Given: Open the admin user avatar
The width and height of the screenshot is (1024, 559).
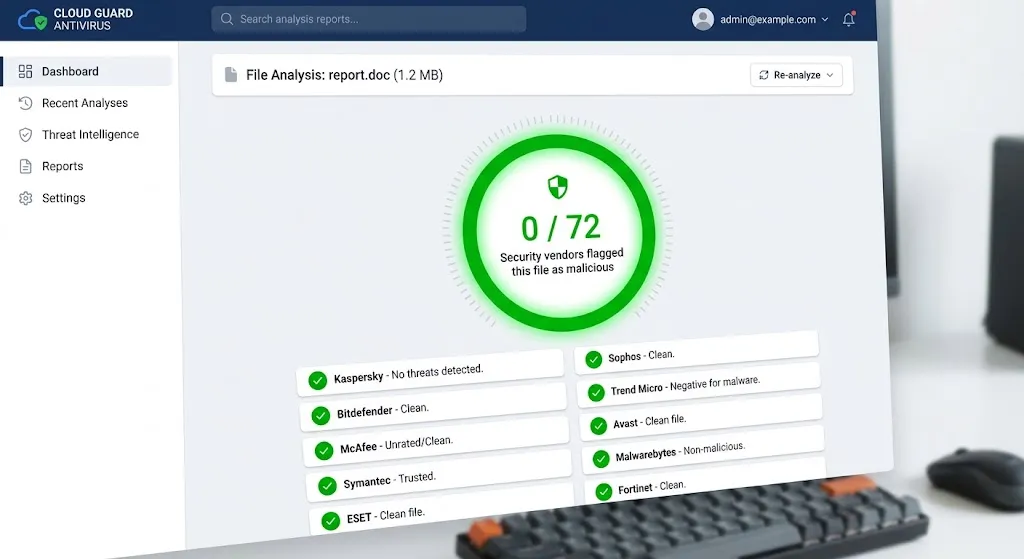Looking at the screenshot, I should click(x=703, y=20).
